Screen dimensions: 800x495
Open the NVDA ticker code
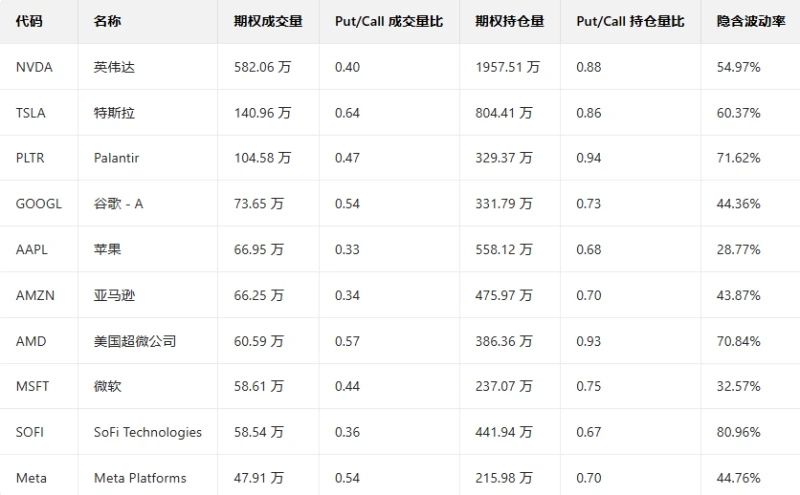pos(34,67)
